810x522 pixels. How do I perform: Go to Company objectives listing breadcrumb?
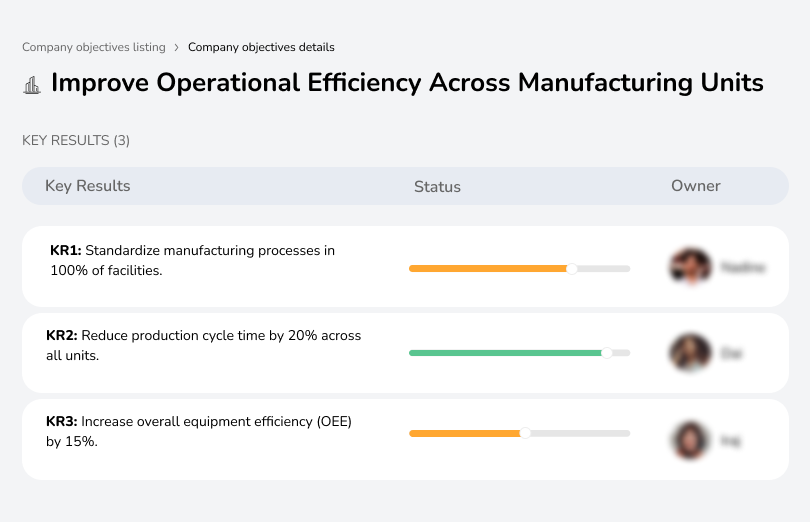94,47
